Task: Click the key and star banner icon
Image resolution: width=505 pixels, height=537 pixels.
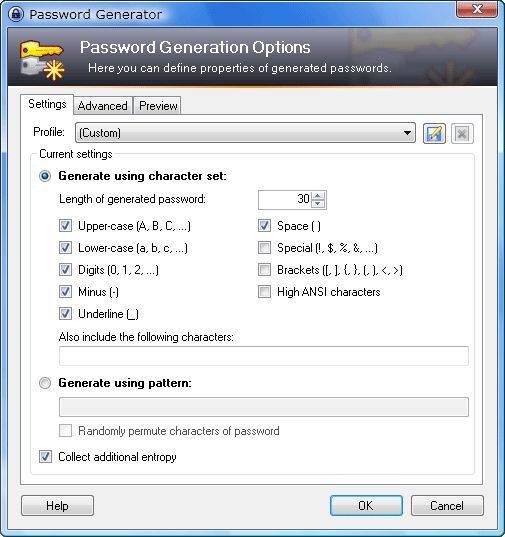Action: click(42, 60)
